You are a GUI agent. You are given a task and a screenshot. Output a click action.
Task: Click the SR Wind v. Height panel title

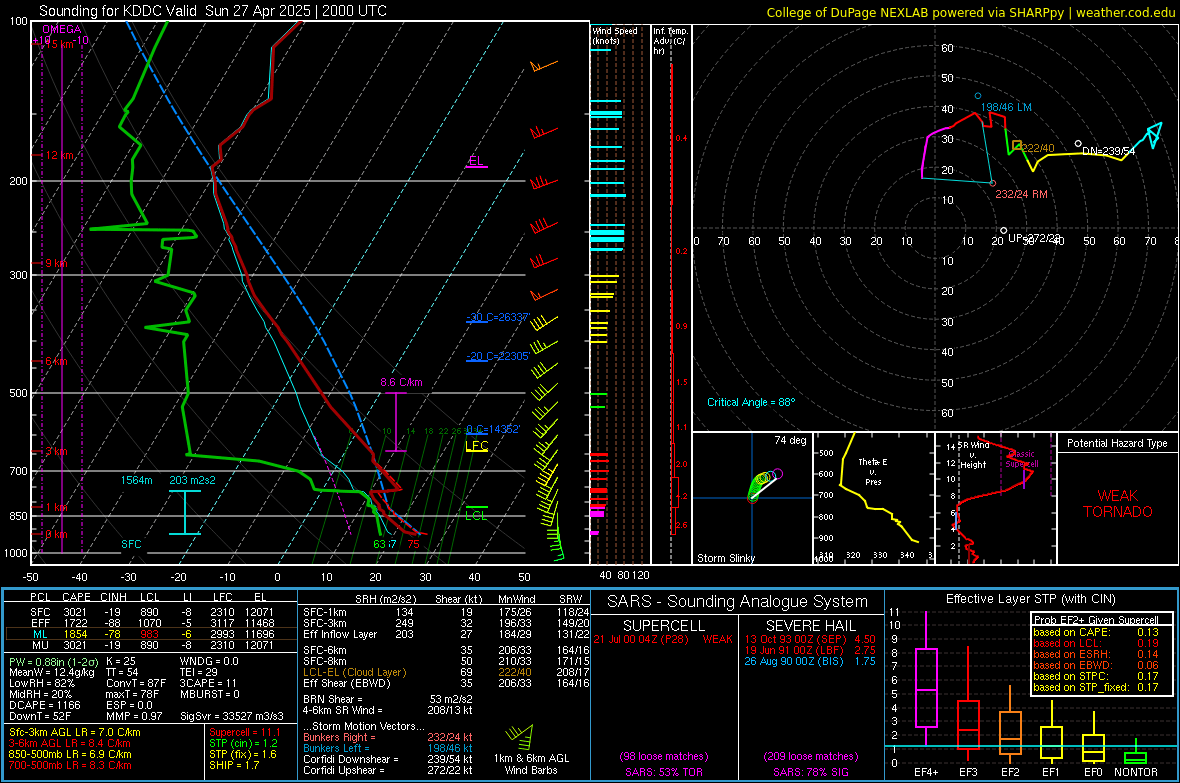pyautogui.click(x=973, y=455)
